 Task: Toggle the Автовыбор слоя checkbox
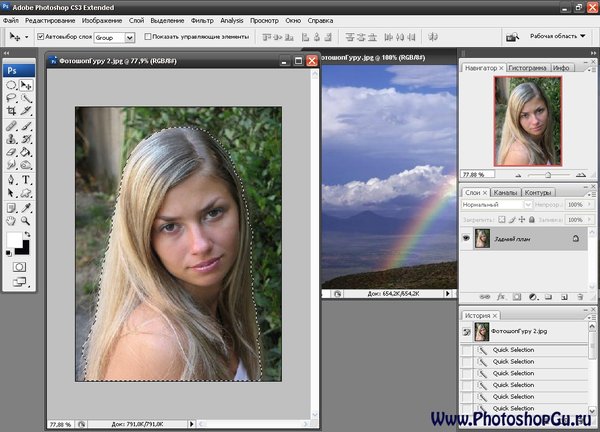pos(40,37)
